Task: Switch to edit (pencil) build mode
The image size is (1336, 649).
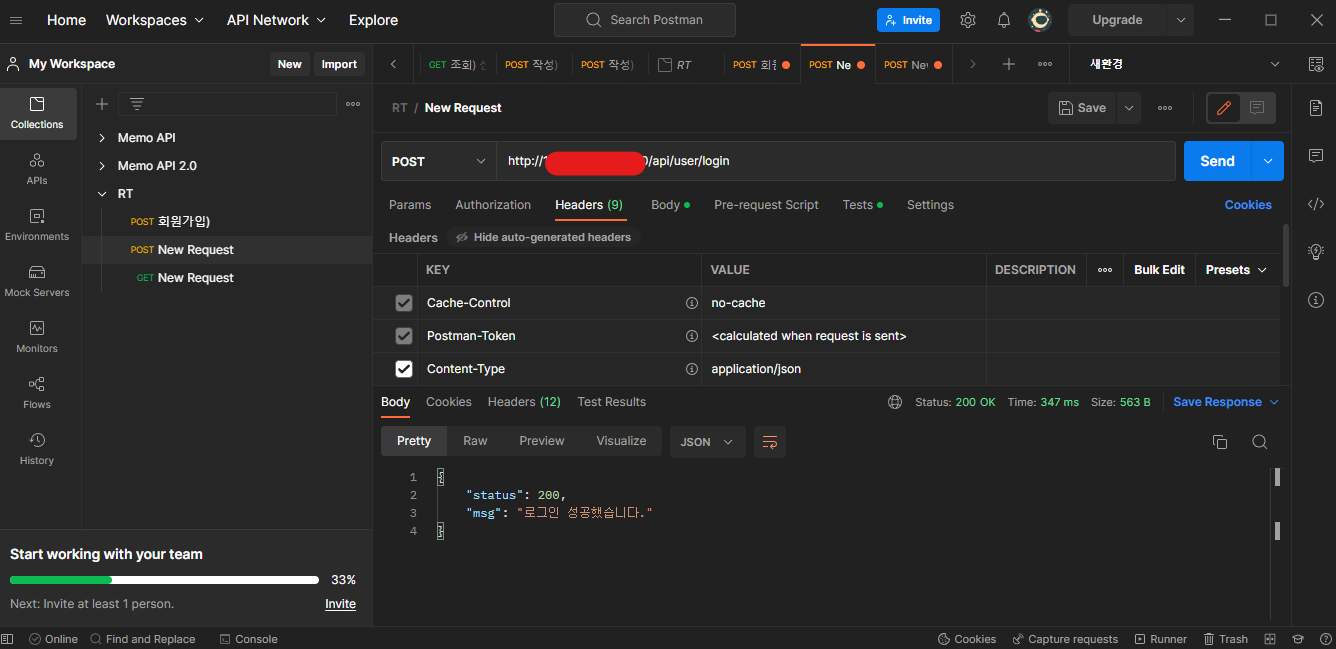Action: (x=1224, y=108)
